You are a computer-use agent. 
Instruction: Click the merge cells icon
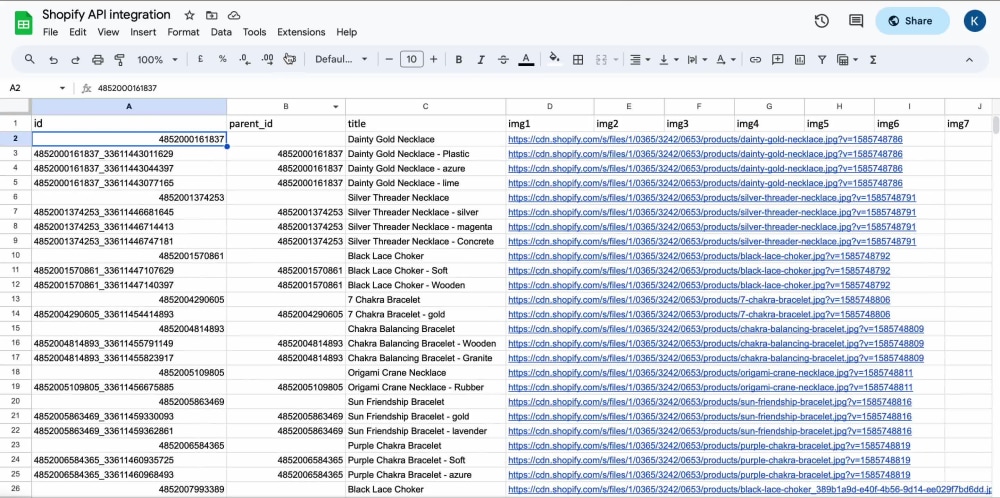[601, 59]
